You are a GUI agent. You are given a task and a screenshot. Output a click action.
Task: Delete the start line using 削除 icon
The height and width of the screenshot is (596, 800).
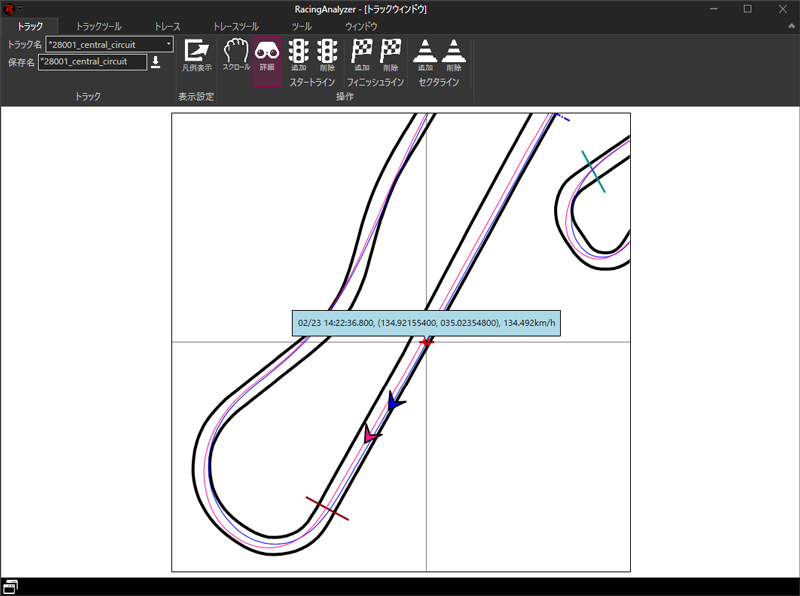pos(327,54)
